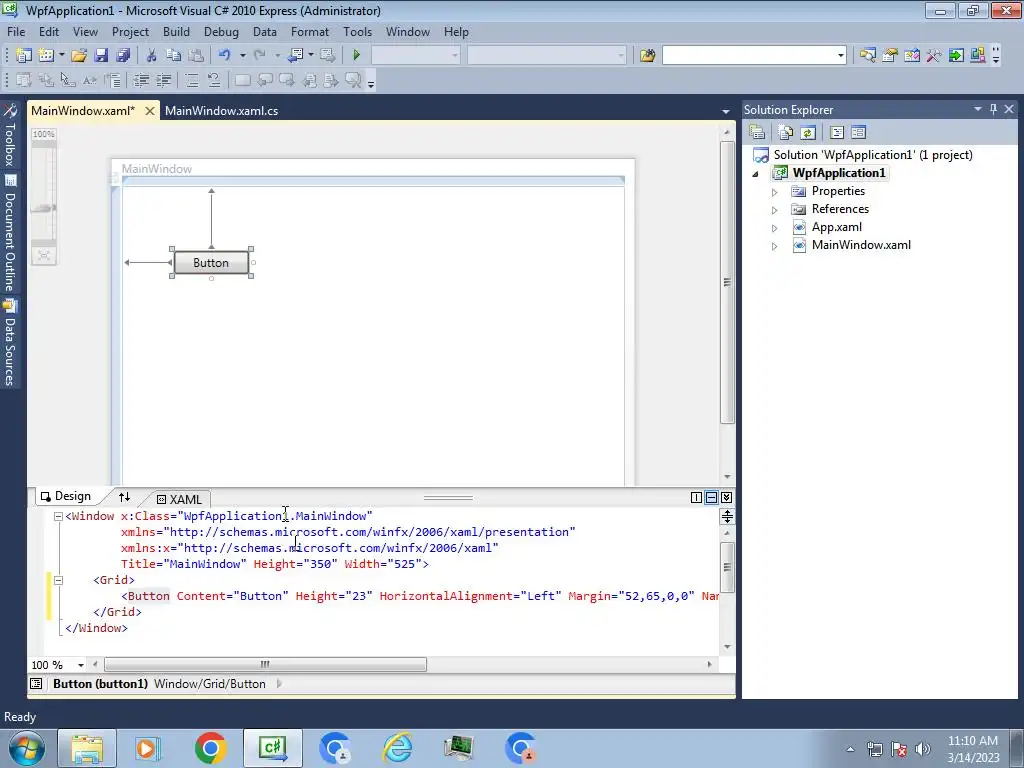1024x768 pixels.
Task: Switch to the MainWindow.xaml.cs tab
Action: click(221, 110)
